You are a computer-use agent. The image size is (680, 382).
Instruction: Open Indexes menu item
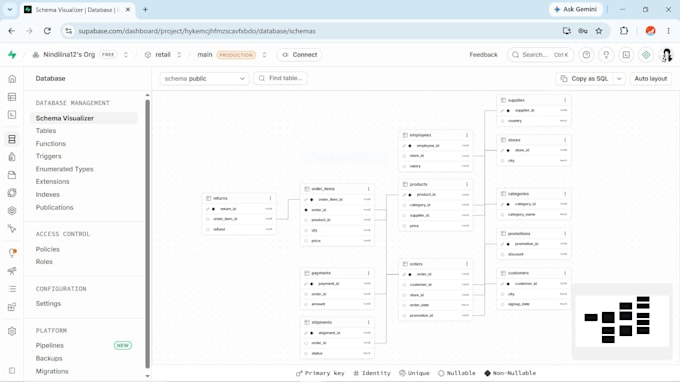(x=48, y=195)
